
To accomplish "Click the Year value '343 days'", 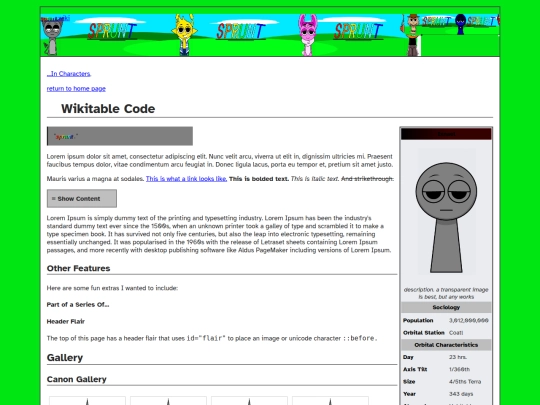I will (x=461, y=394).
